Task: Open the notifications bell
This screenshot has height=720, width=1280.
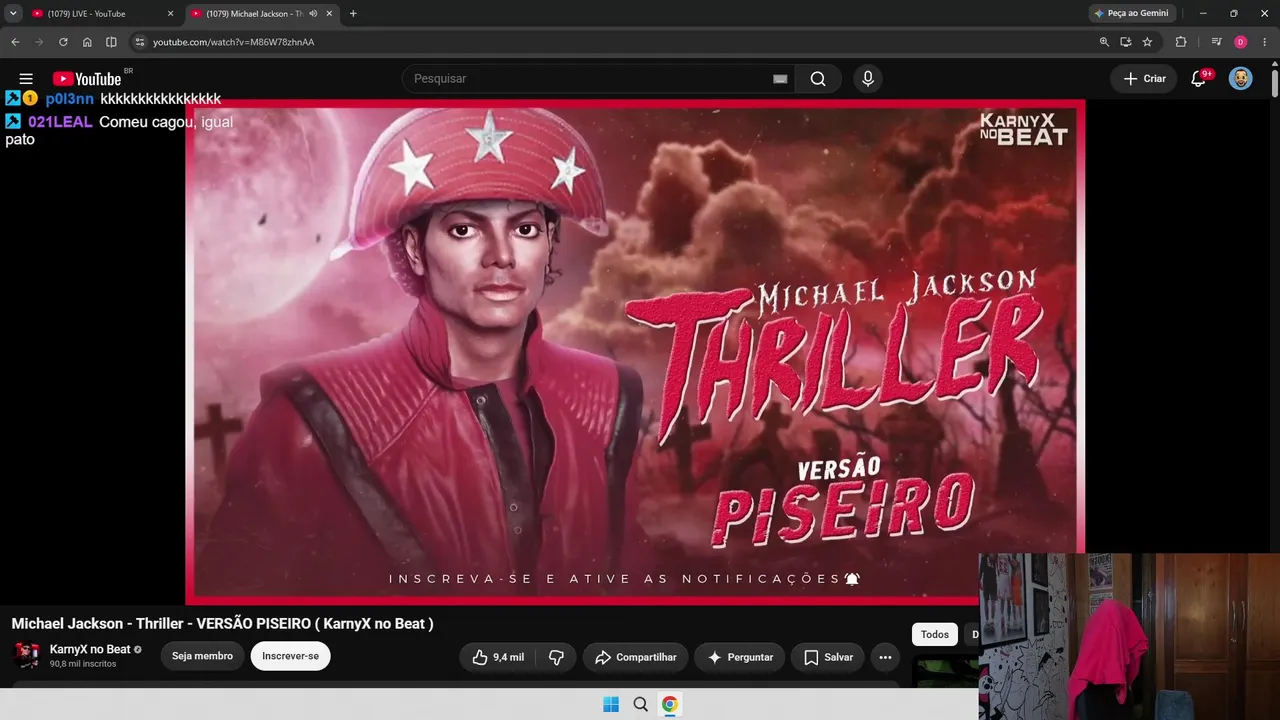Action: coord(1198,79)
